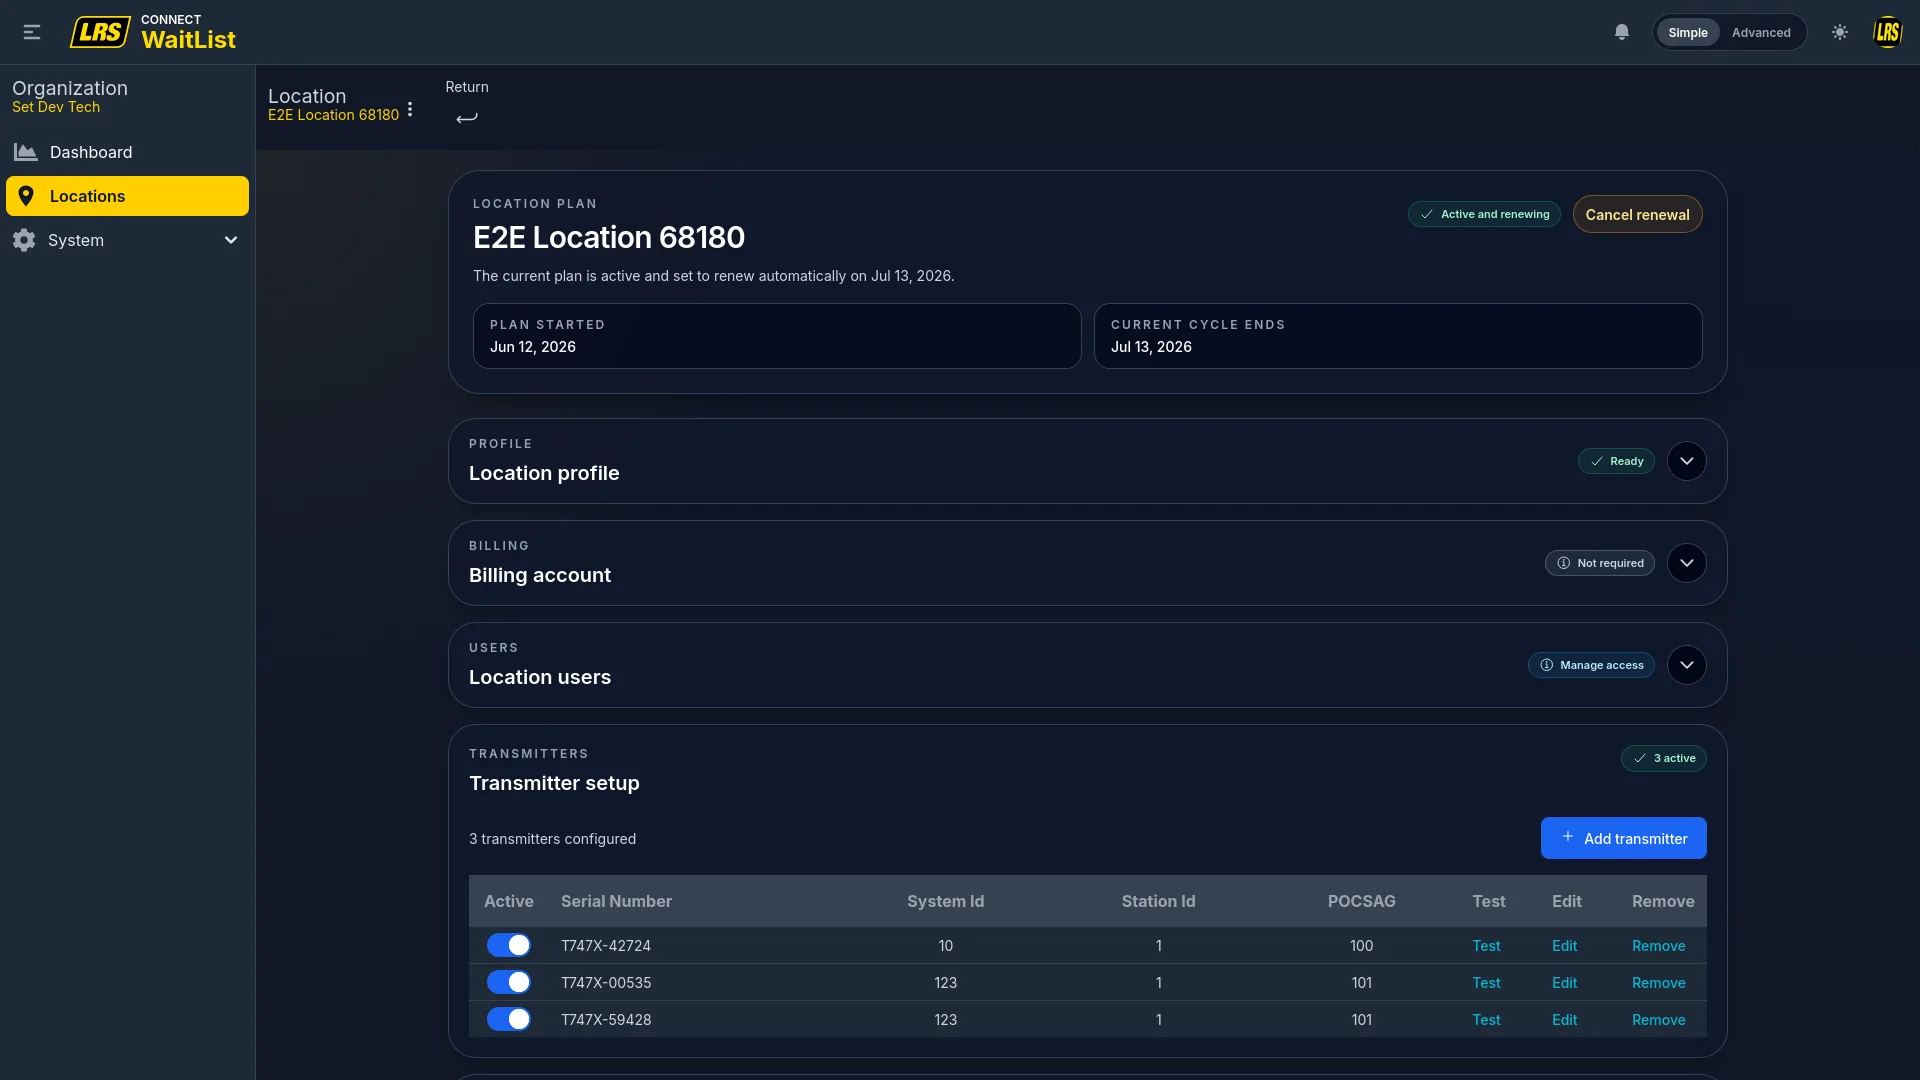Test transmitter T747X-00535

click(x=1486, y=982)
